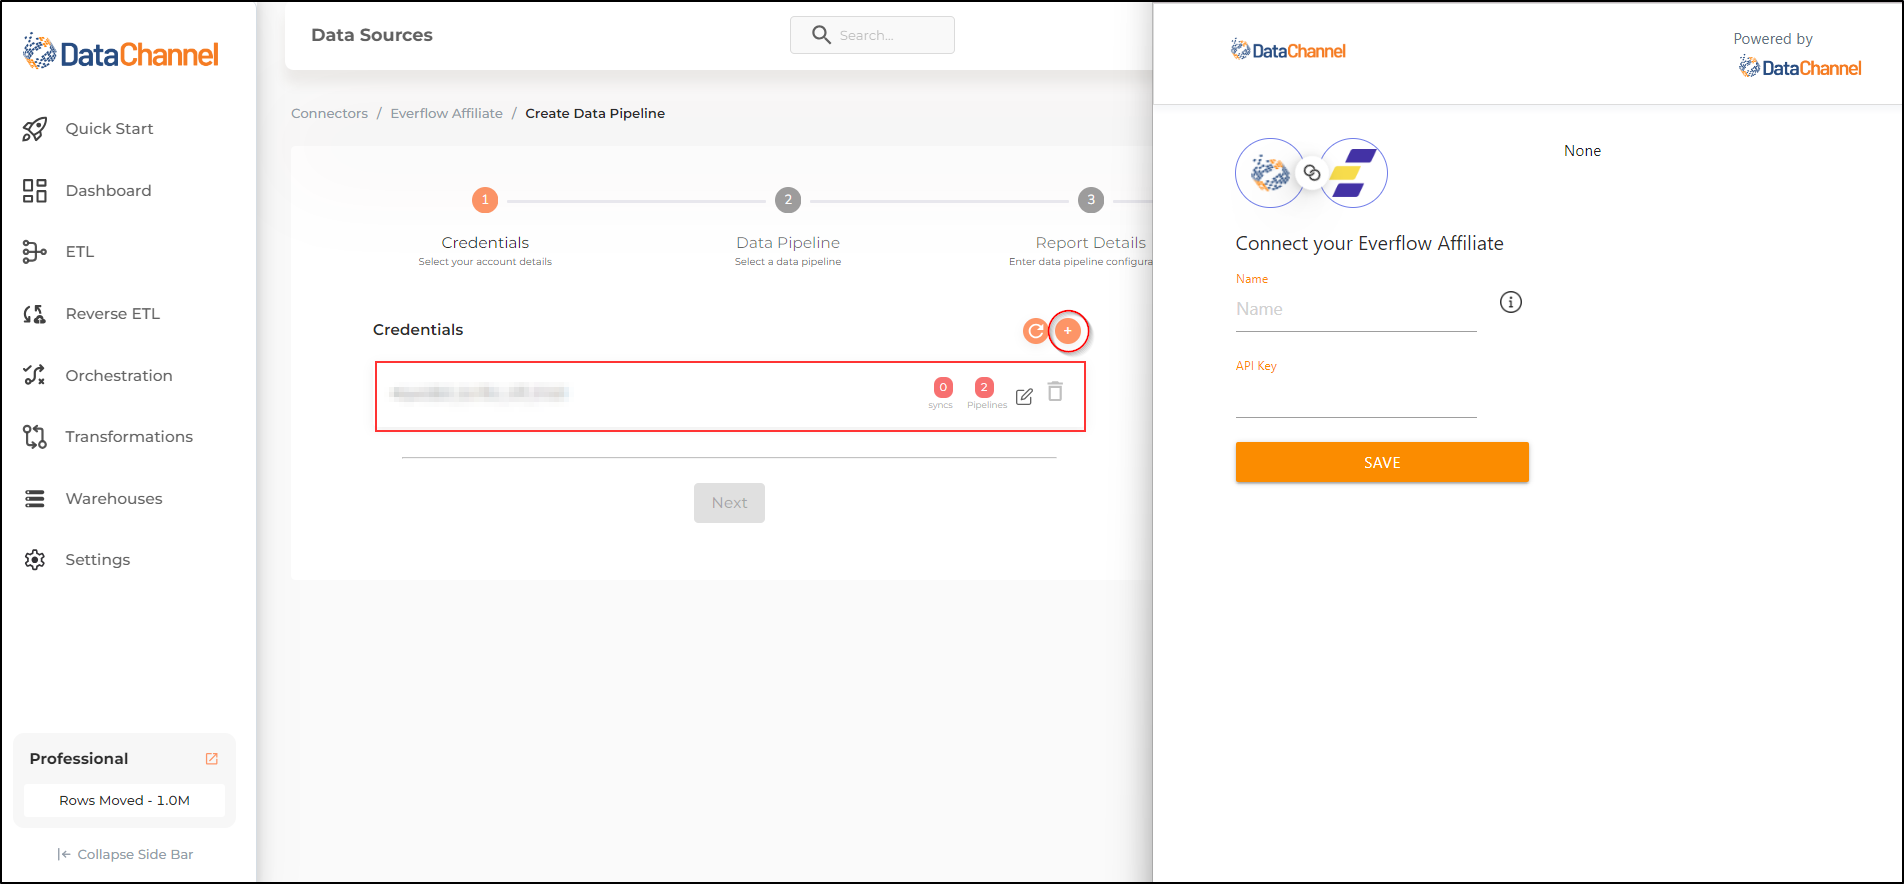Click the Everflow Affiliate logo icon
The height and width of the screenshot is (884, 1904).
click(x=1353, y=173)
